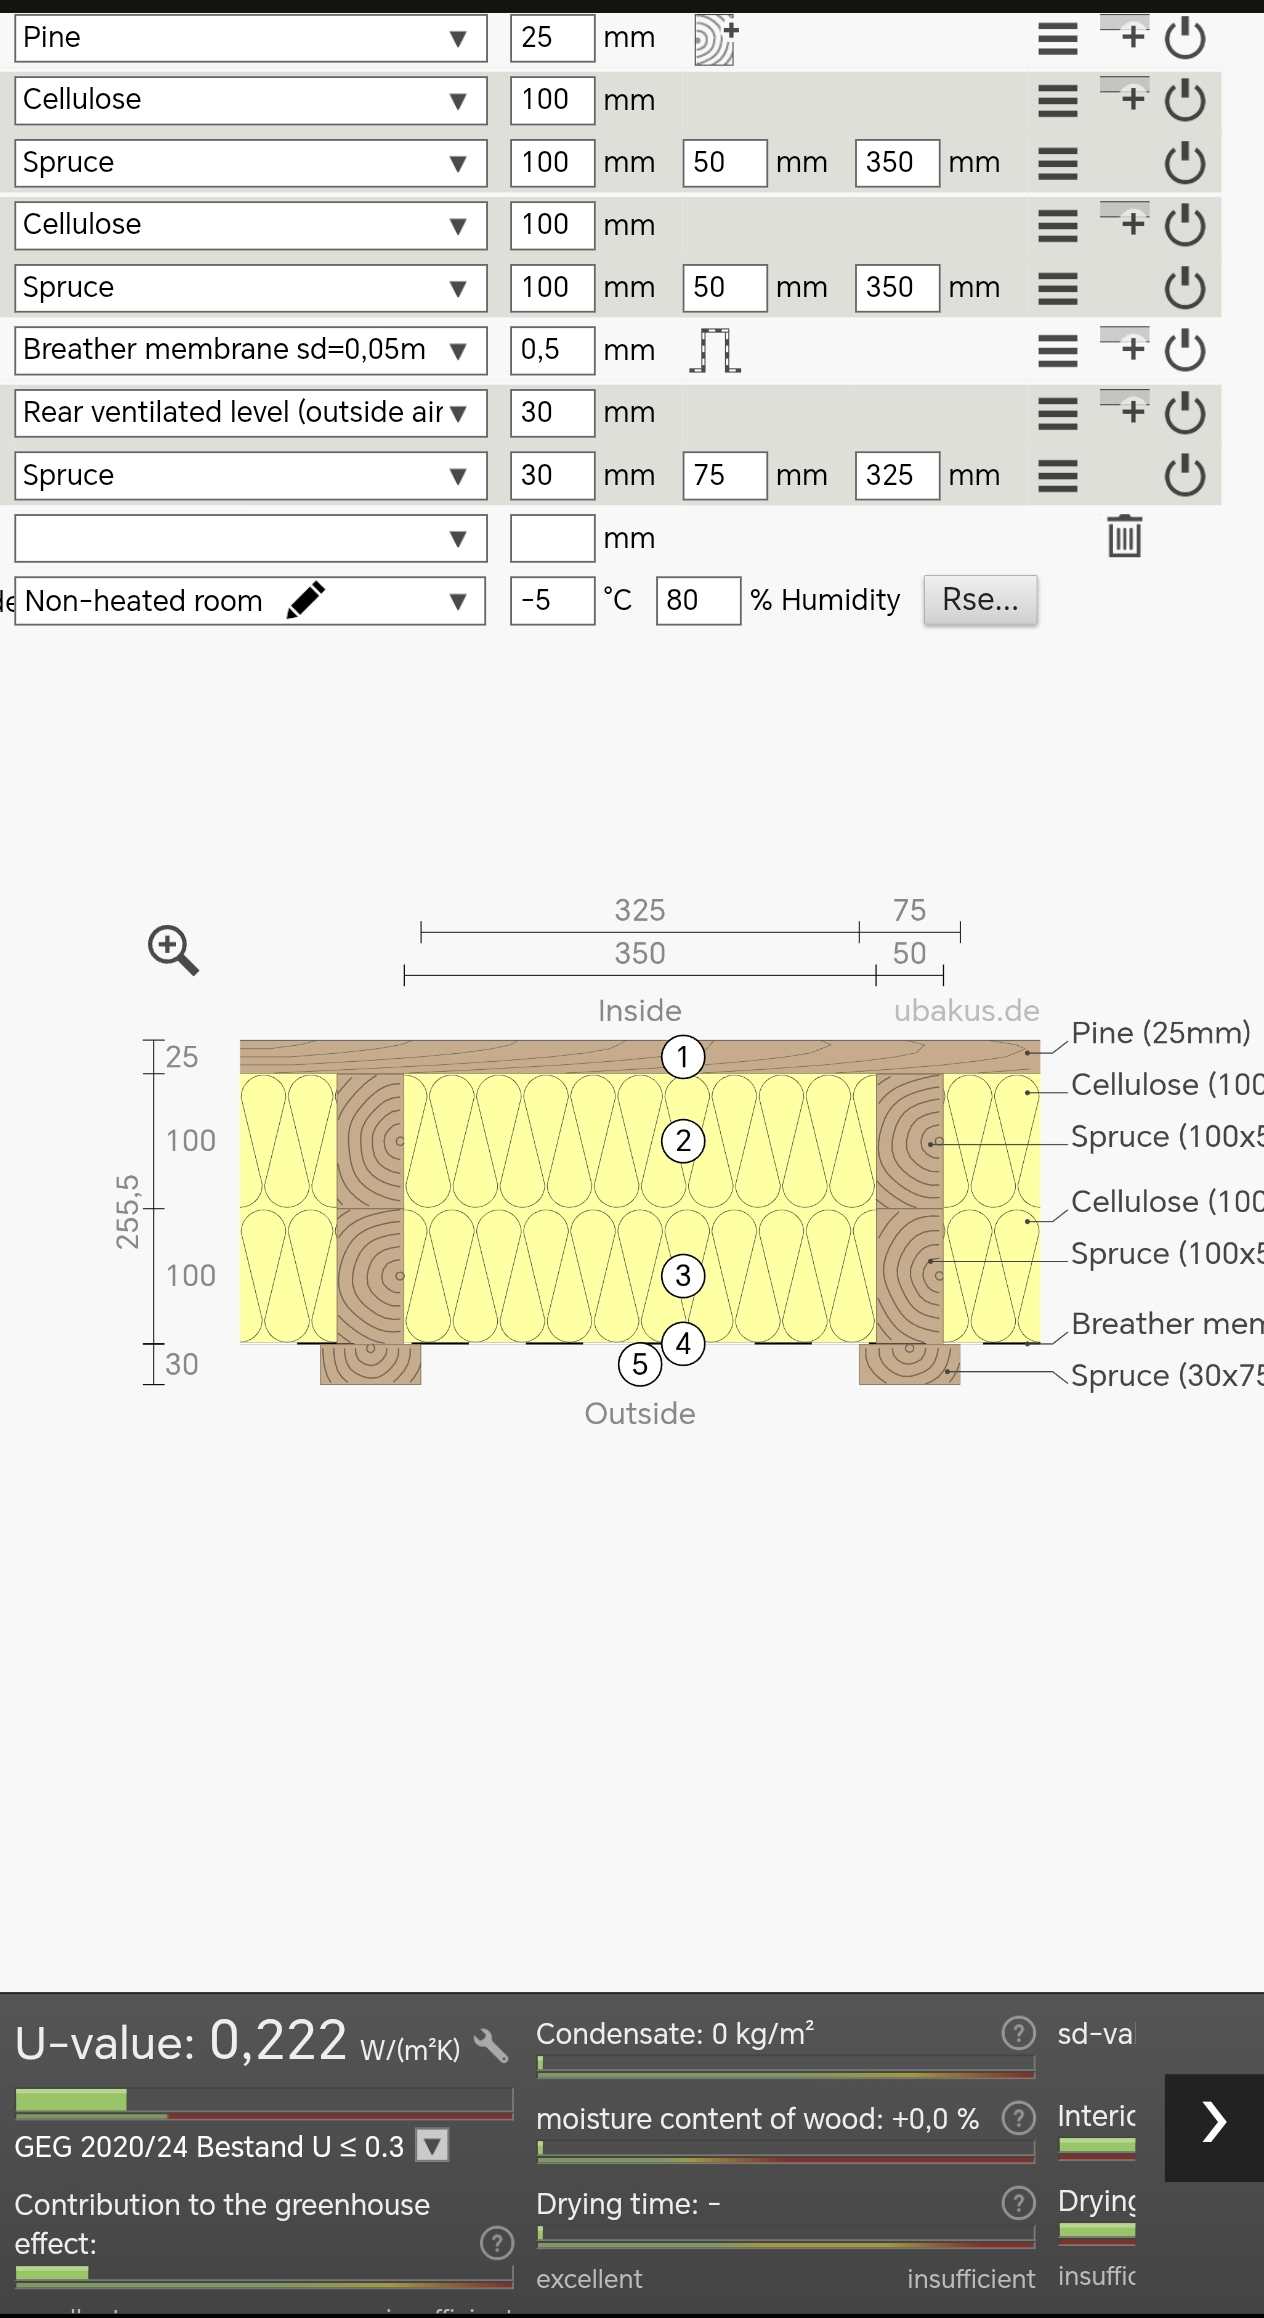The height and width of the screenshot is (2318, 1264).
Task: Click the U-value rating bar
Action: (x=264, y=2101)
